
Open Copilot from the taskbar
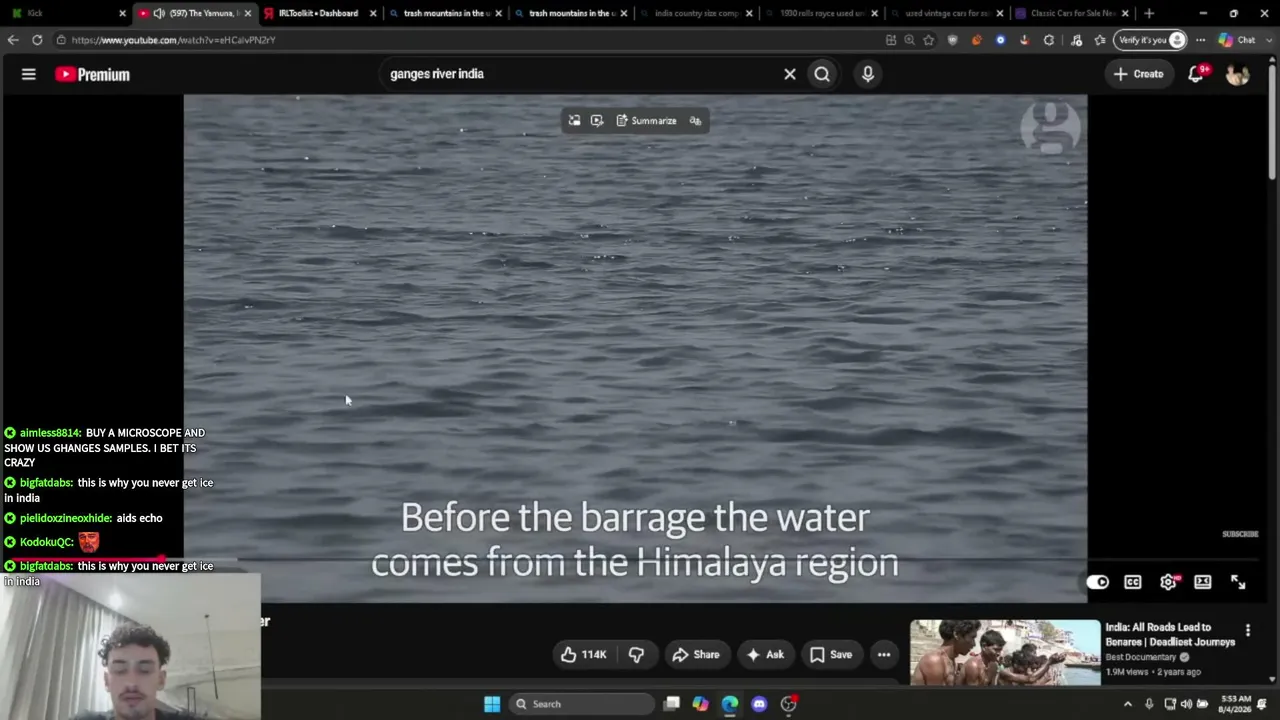(701, 704)
